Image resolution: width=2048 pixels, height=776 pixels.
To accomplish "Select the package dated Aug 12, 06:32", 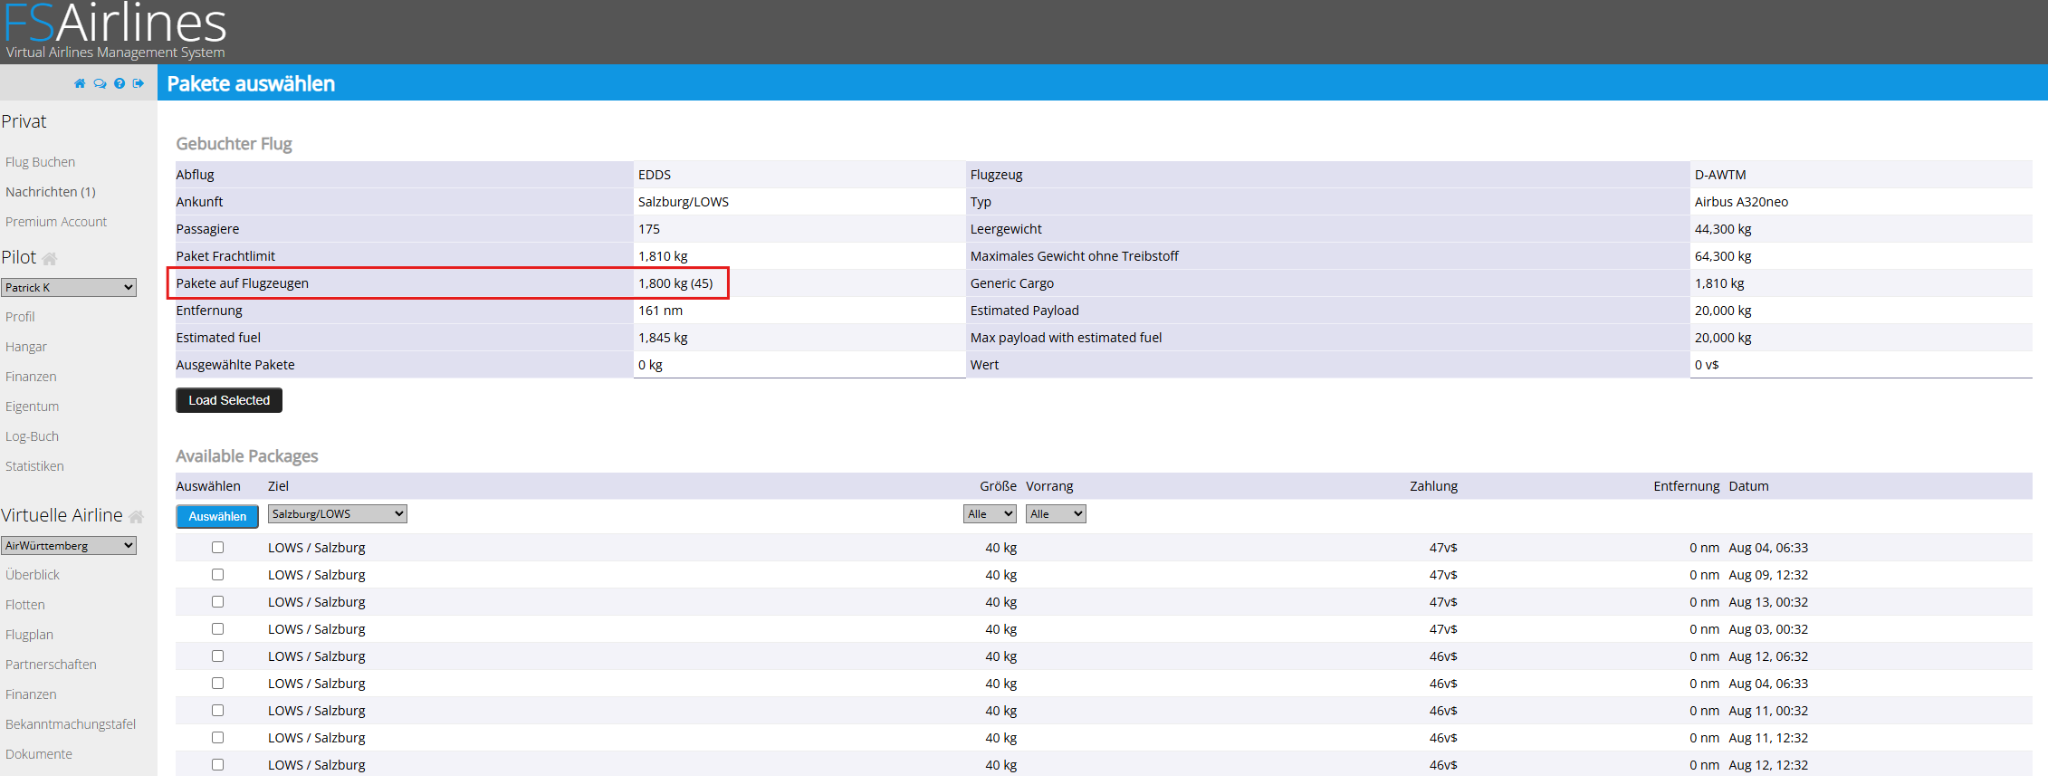I will tap(218, 656).
